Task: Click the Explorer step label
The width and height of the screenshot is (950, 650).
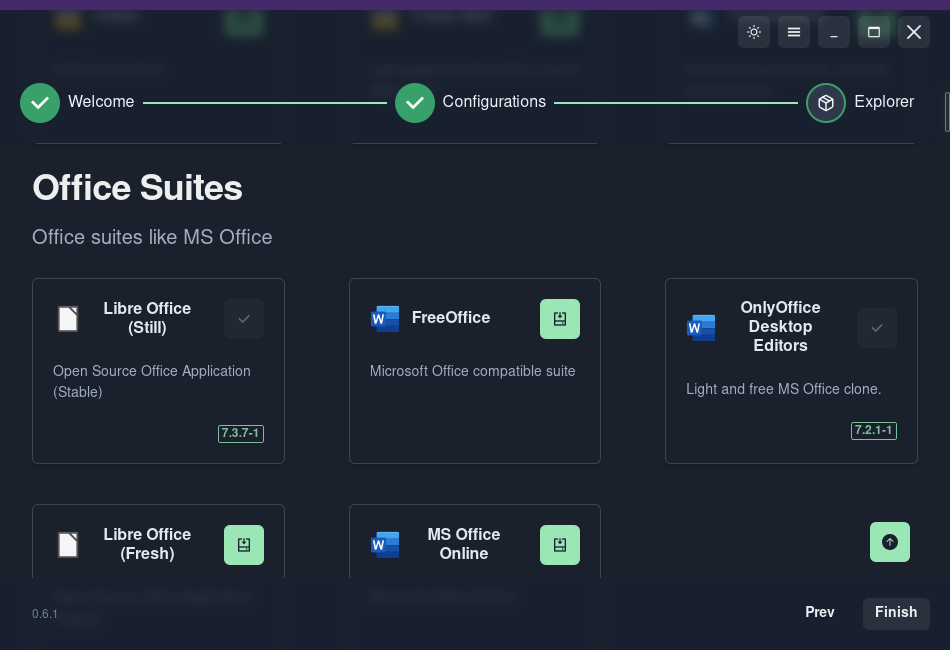Action: (884, 102)
